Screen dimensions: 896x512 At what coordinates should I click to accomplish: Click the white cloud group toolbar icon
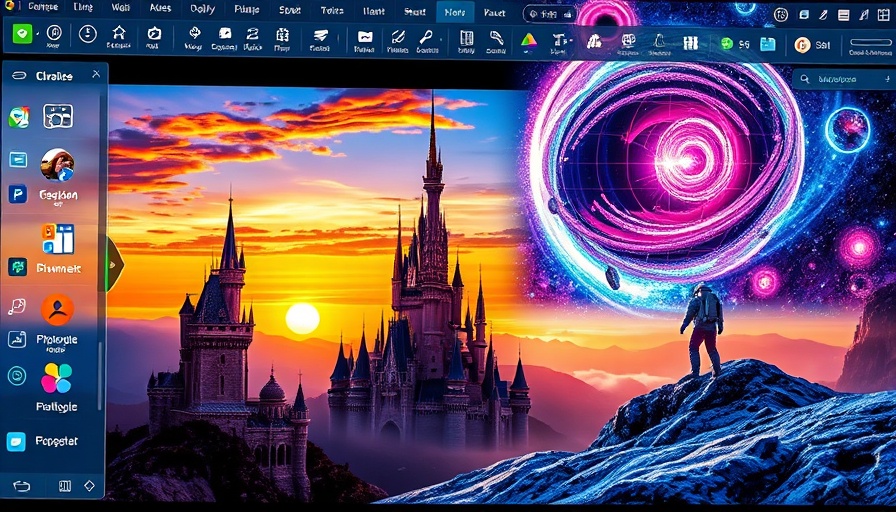point(594,41)
